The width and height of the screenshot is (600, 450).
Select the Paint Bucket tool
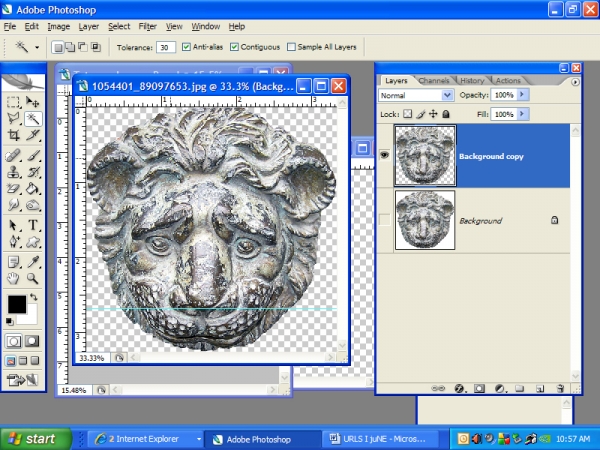pos(33,189)
